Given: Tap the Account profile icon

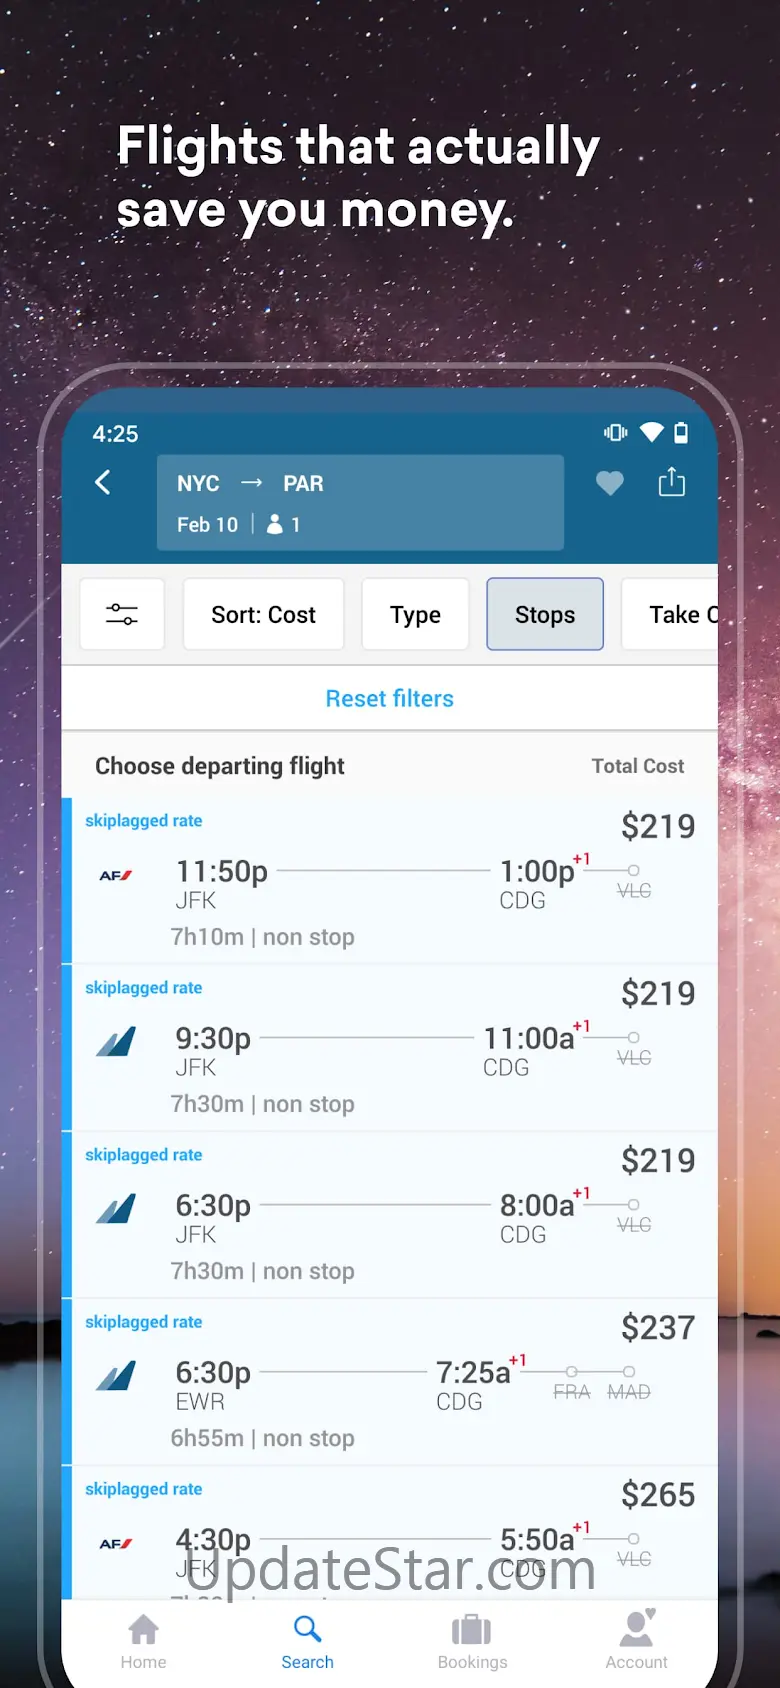Looking at the screenshot, I should 636,1630.
